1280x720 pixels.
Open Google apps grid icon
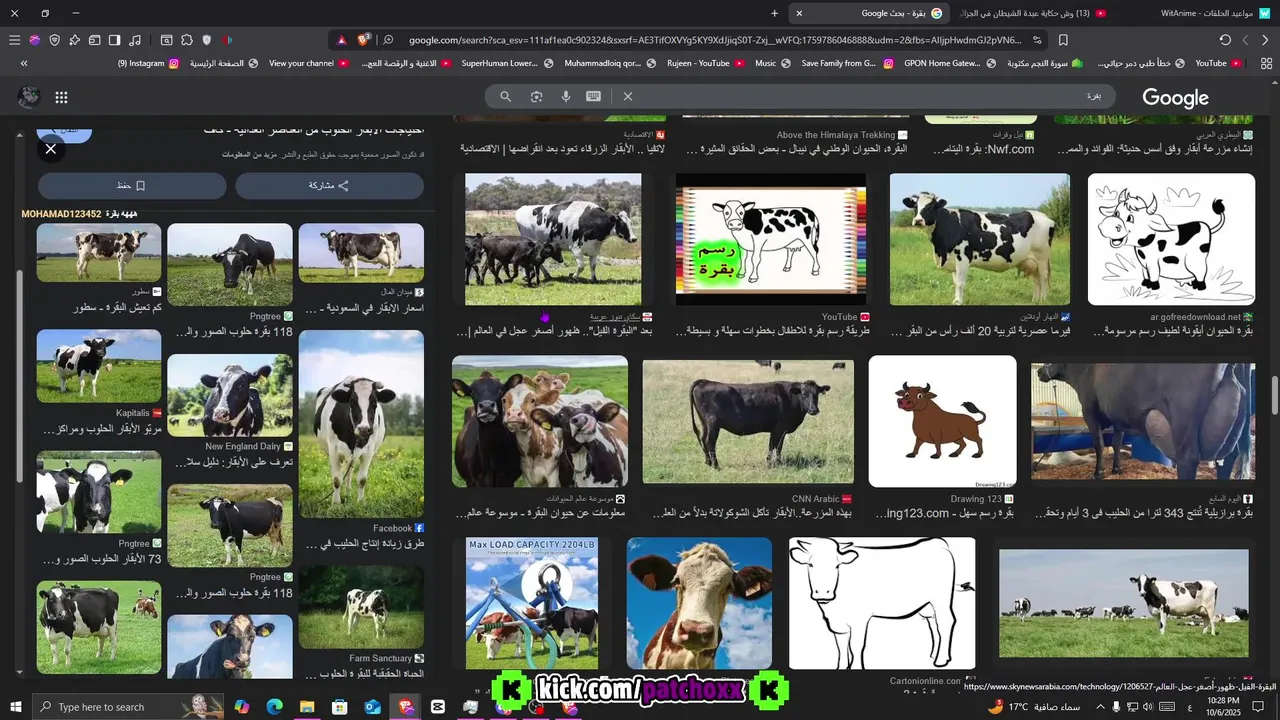61,97
